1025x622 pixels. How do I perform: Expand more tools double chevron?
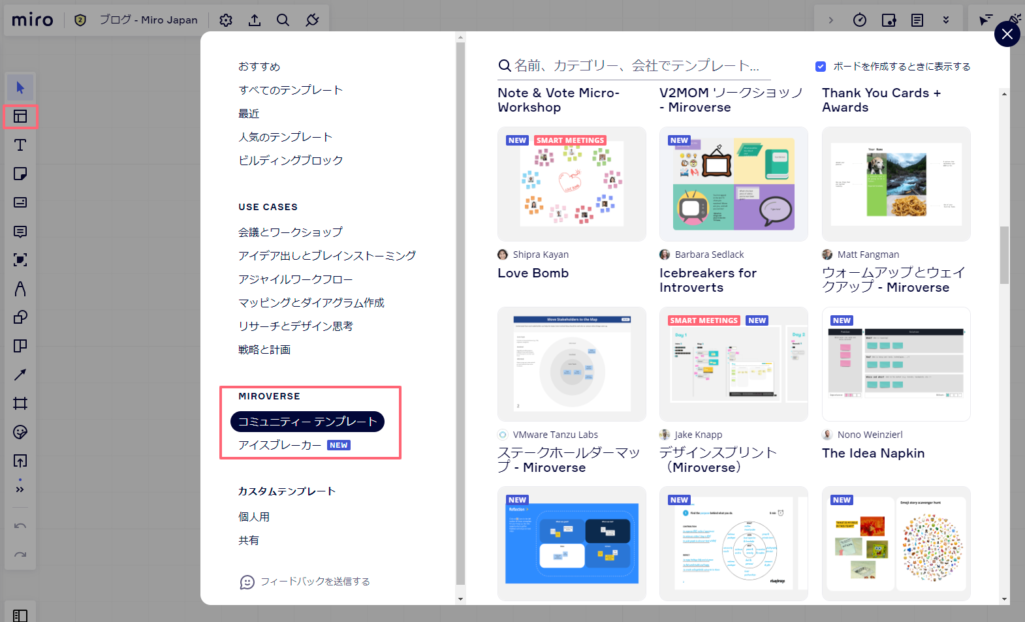pyautogui.click(x=20, y=489)
